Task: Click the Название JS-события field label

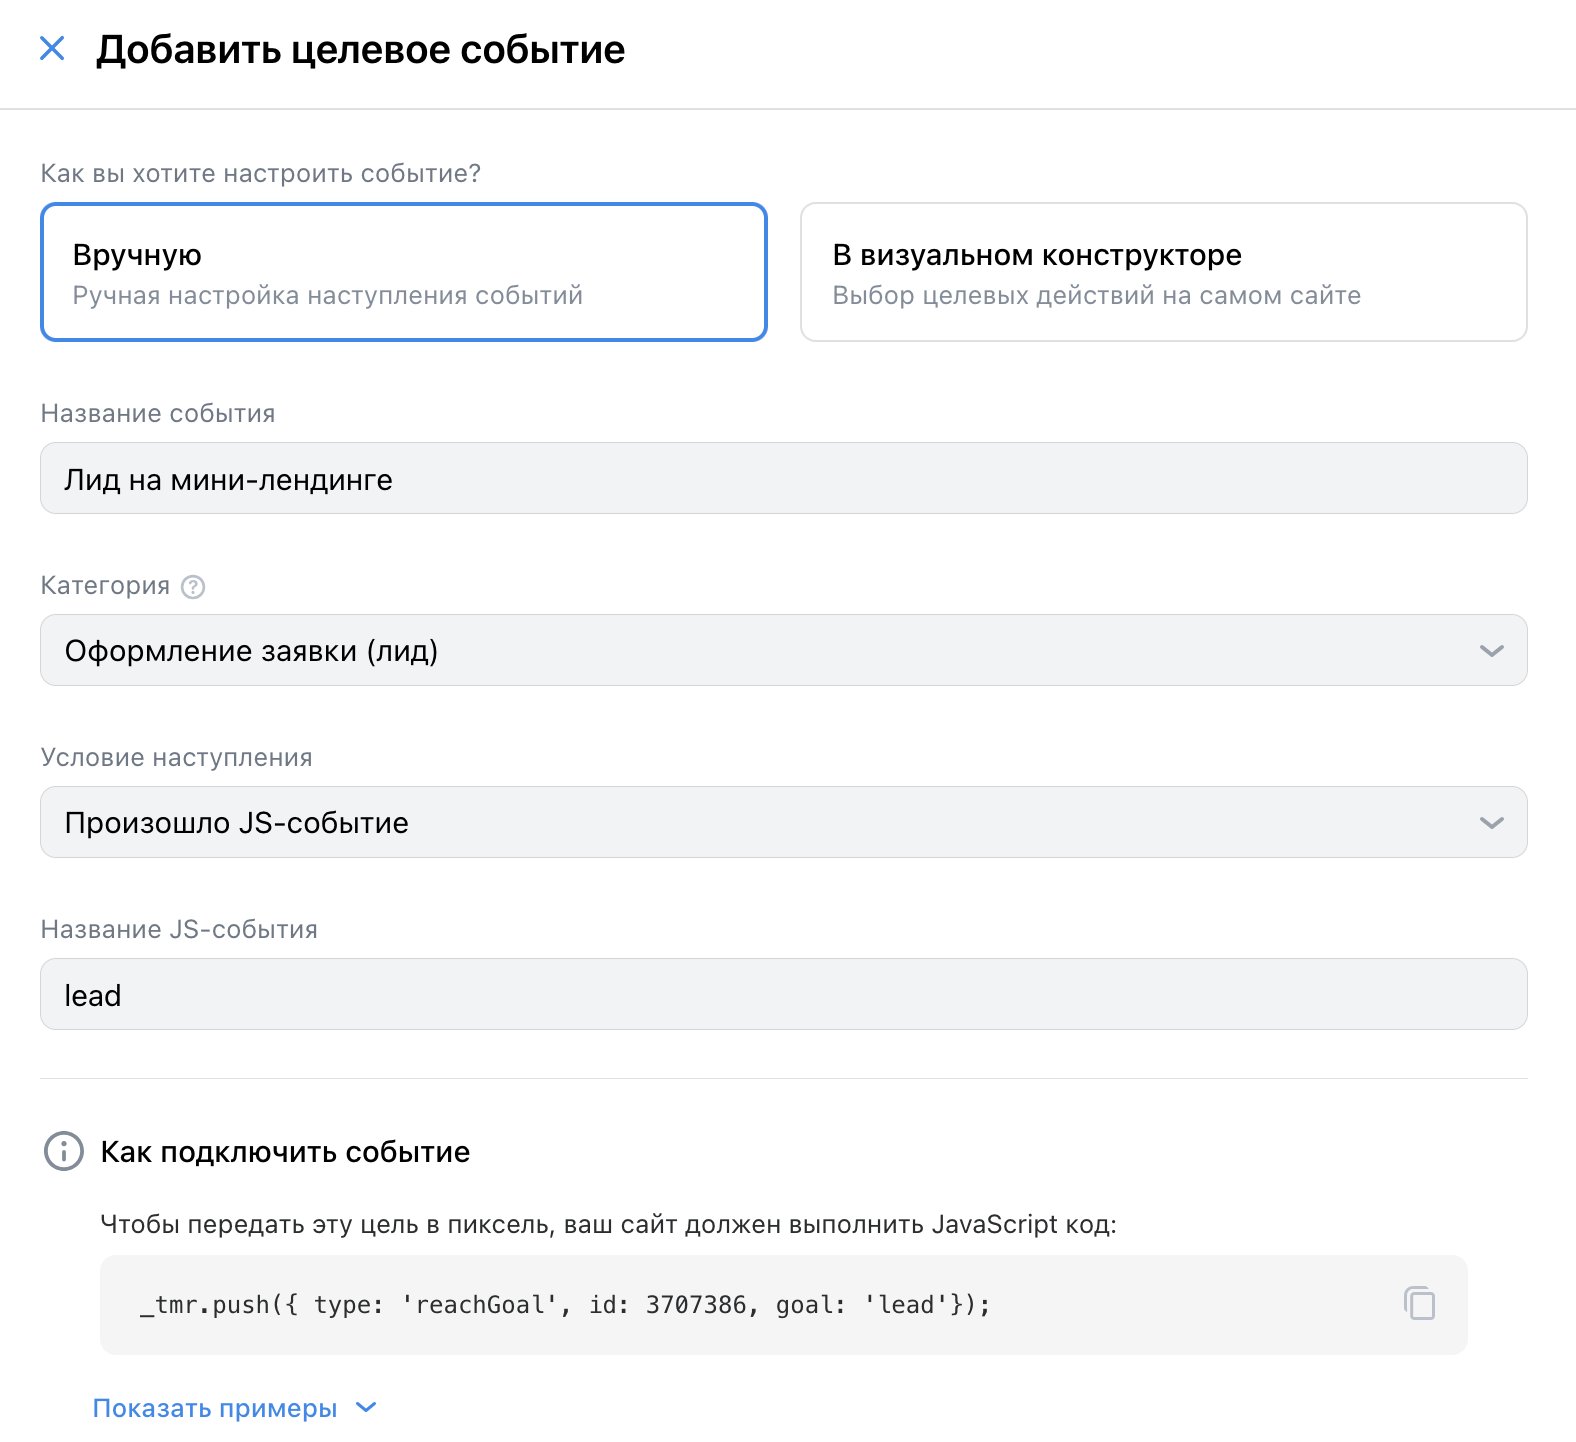Action: tap(179, 930)
